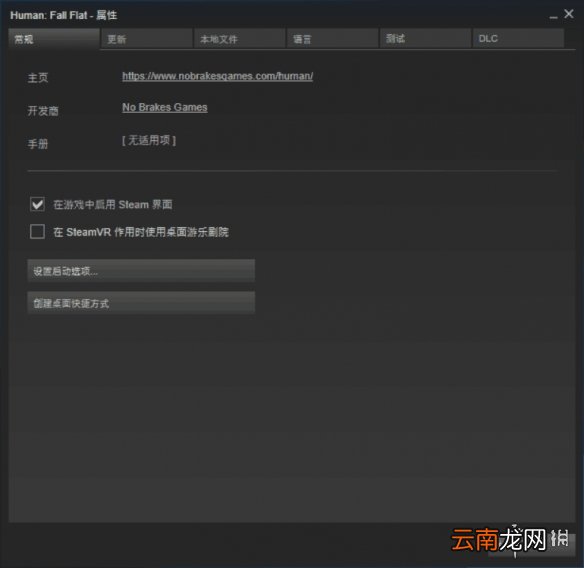The width and height of the screenshot is (584, 568).
Task: Click the 手册 label
Action: (x=38, y=144)
